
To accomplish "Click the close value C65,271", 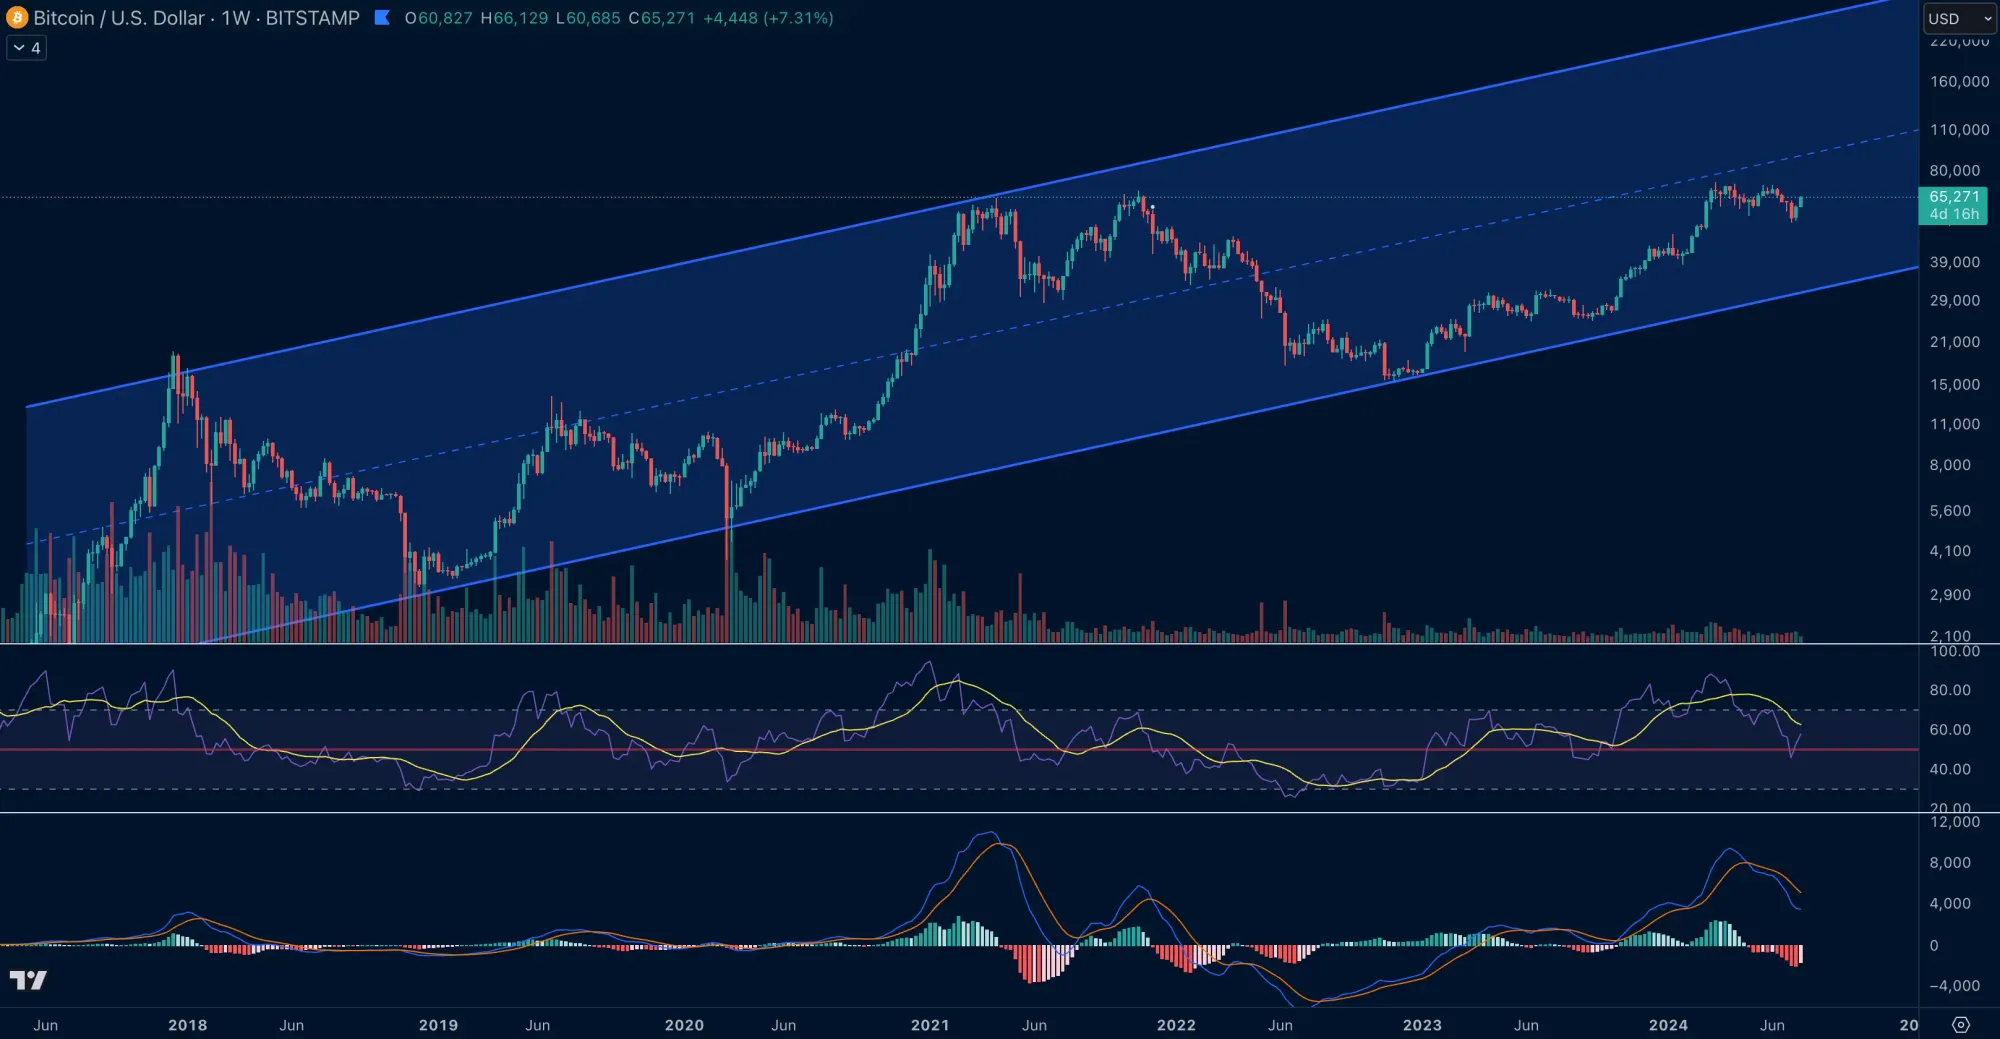I will 661,18.
